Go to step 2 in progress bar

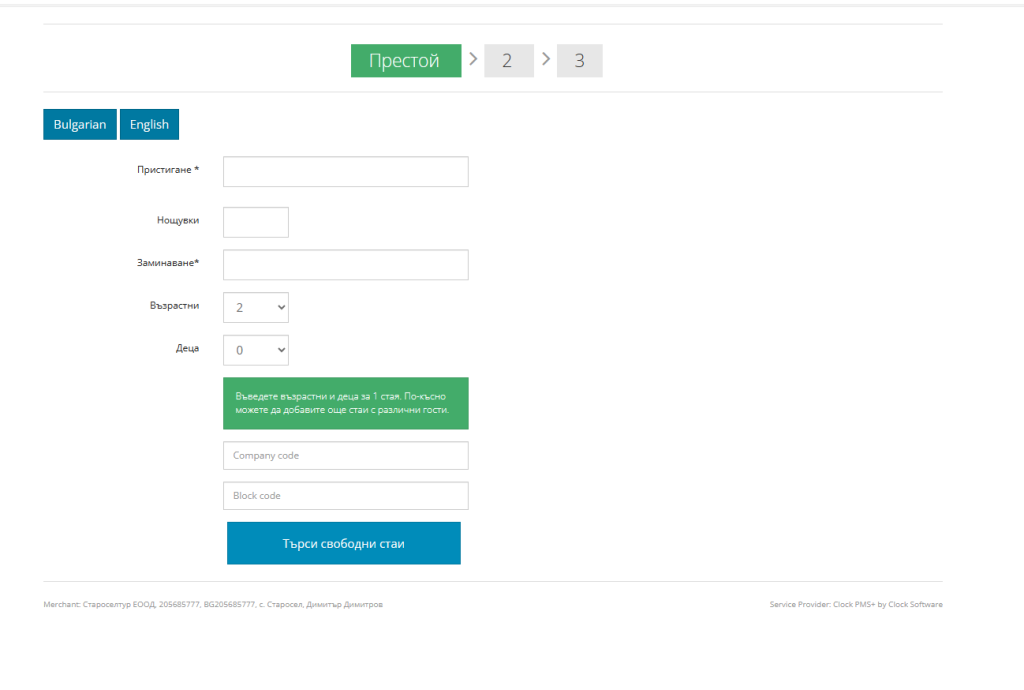(x=508, y=61)
